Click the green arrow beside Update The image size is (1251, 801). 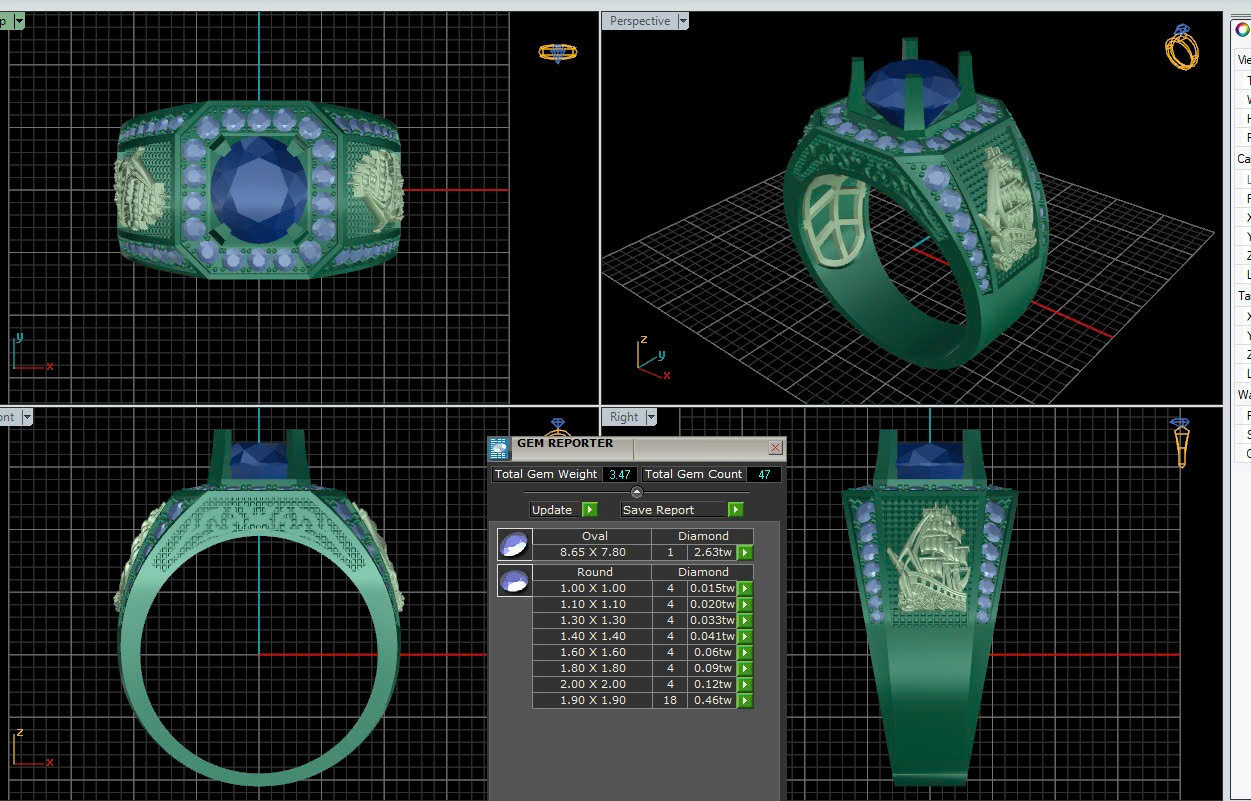pyautogui.click(x=589, y=510)
